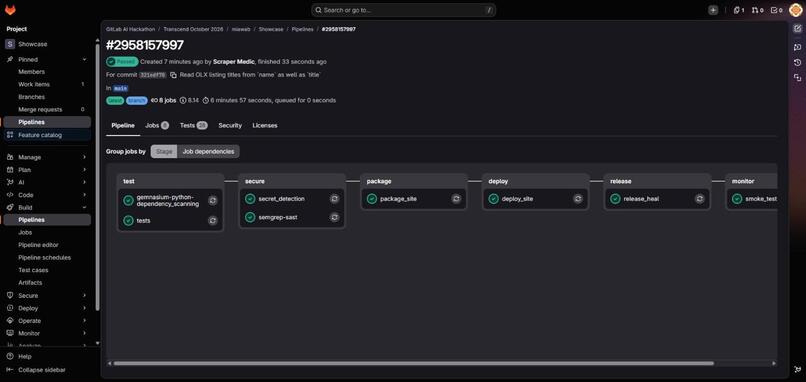Click the Pipelines breadcrumb link

pos(302,29)
